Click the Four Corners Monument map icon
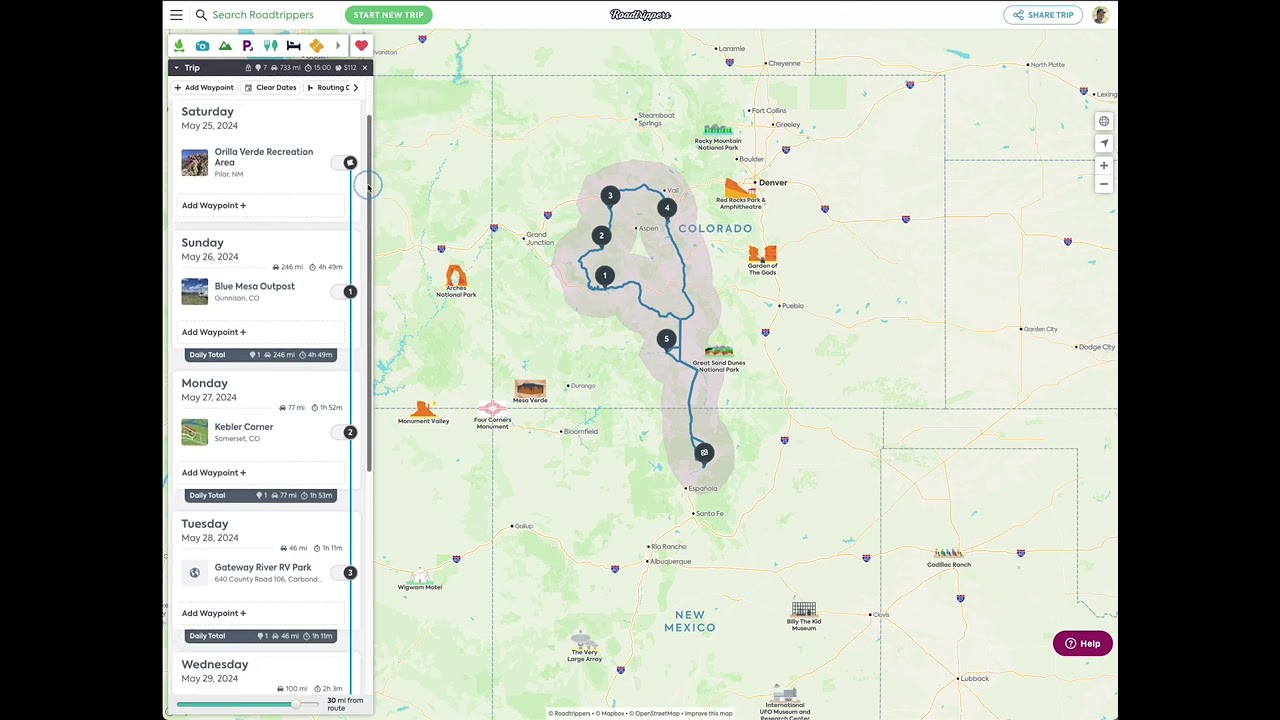1280x720 pixels. pos(492,409)
